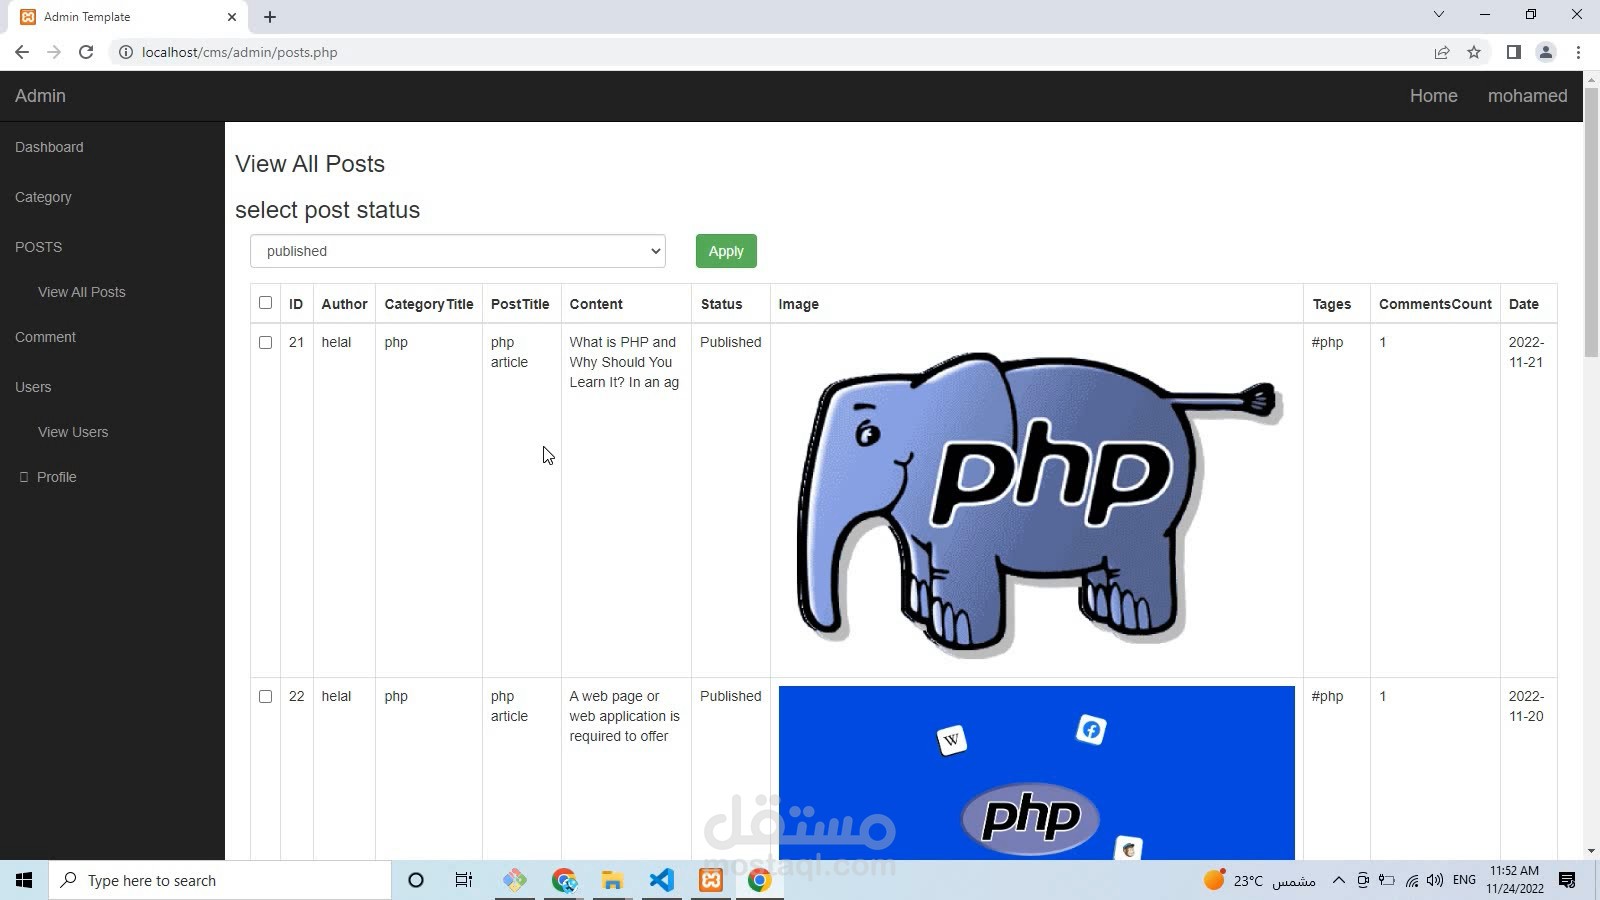Click the weather 23°C widget
Screen dimensions: 1600x900
point(1259,880)
